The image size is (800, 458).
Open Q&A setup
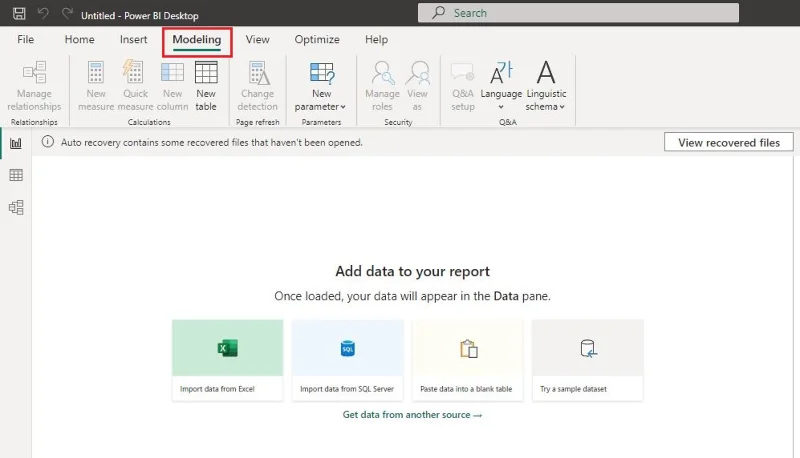click(x=463, y=86)
